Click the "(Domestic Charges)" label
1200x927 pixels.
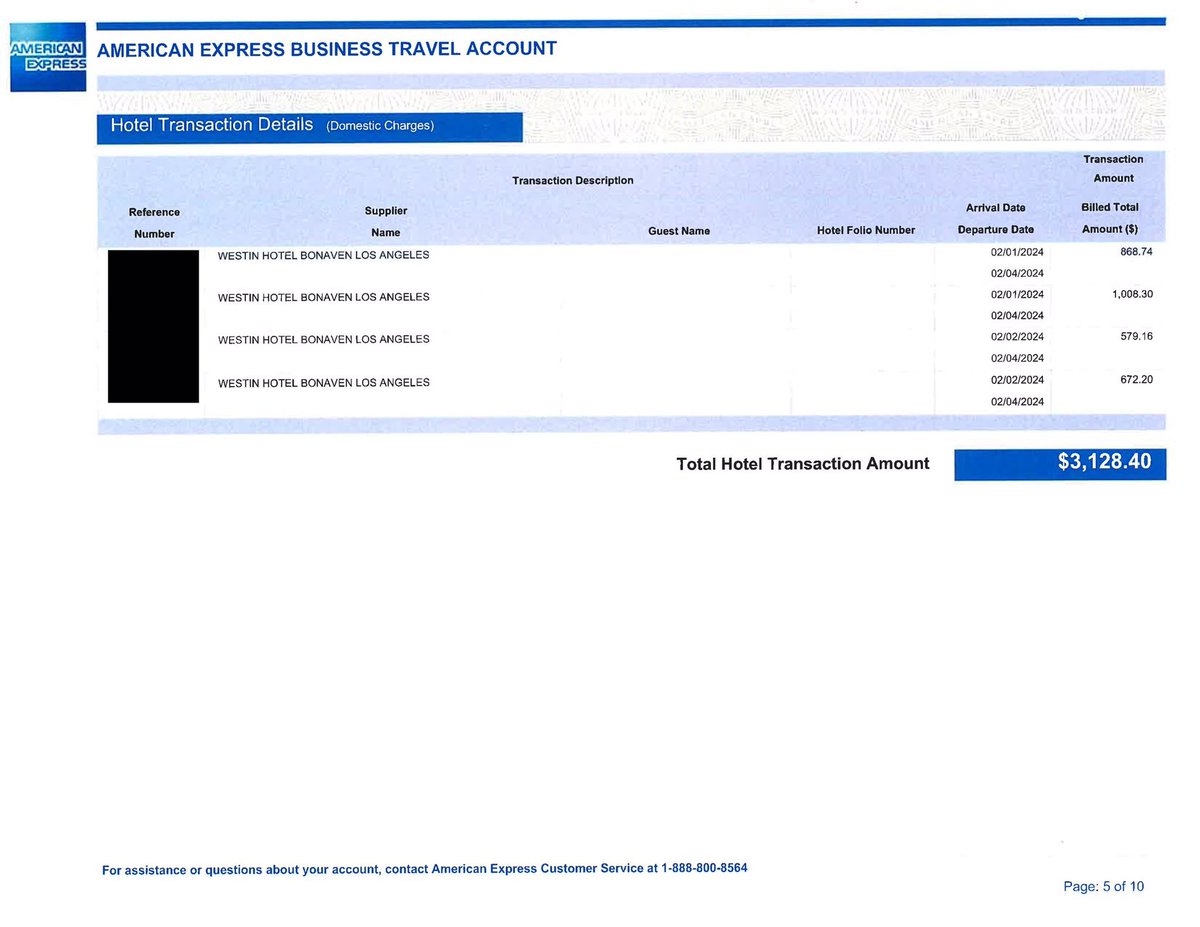coord(380,127)
